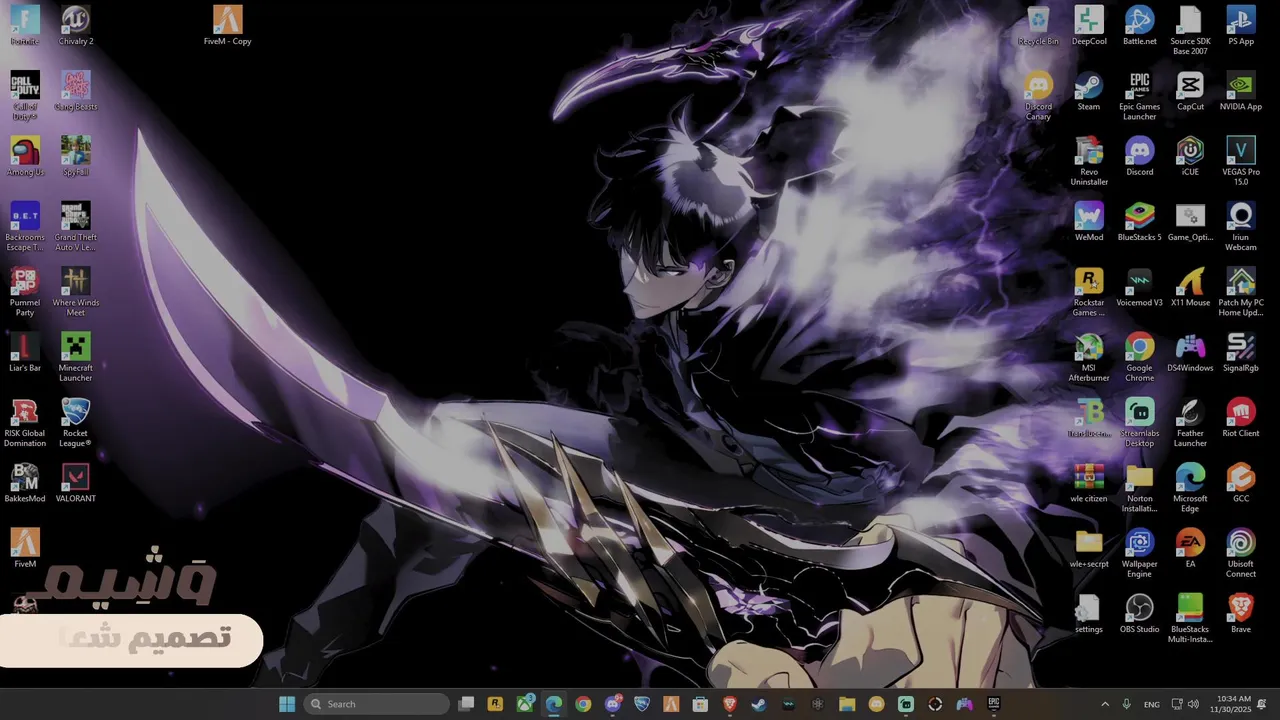The height and width of the screenshot is (720, 1280).
Task: Click the taskbar Search box
Action: tap(376, 704)
